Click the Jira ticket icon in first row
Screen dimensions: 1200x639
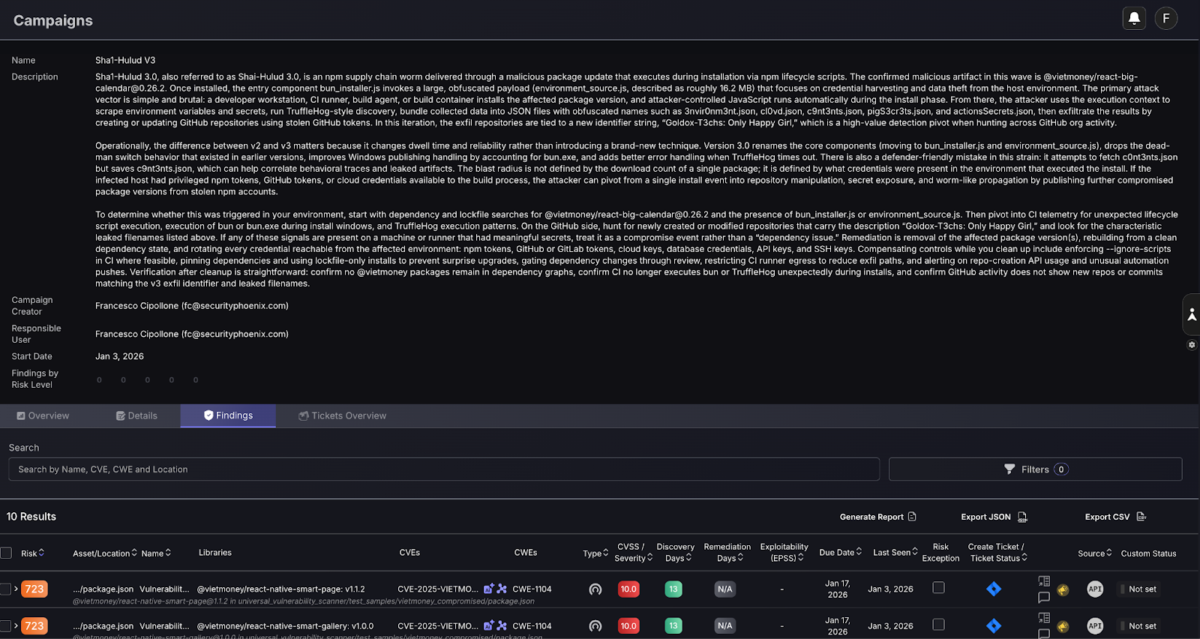point(993,589)
